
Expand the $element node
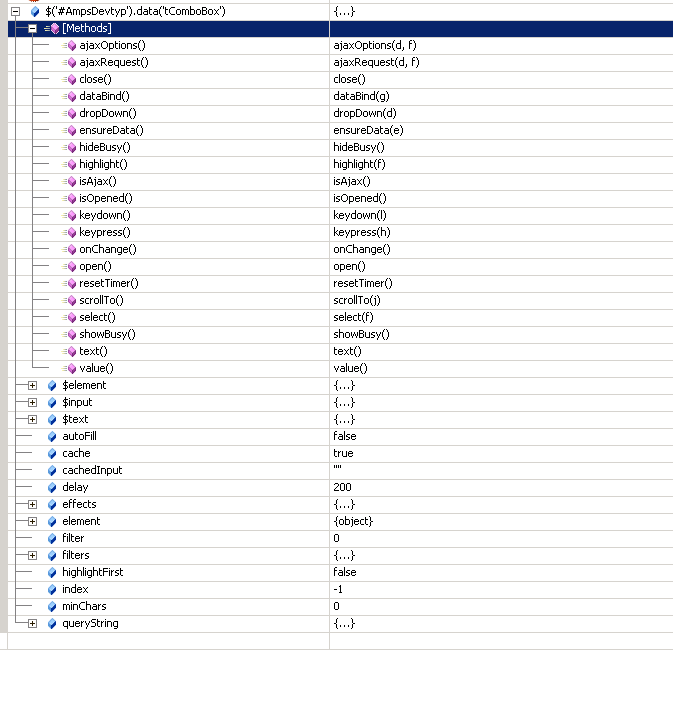pos(32,385)
